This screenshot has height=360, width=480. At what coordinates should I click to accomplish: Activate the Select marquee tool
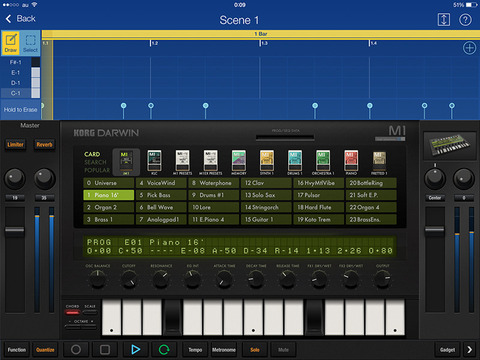click(30, 43)
